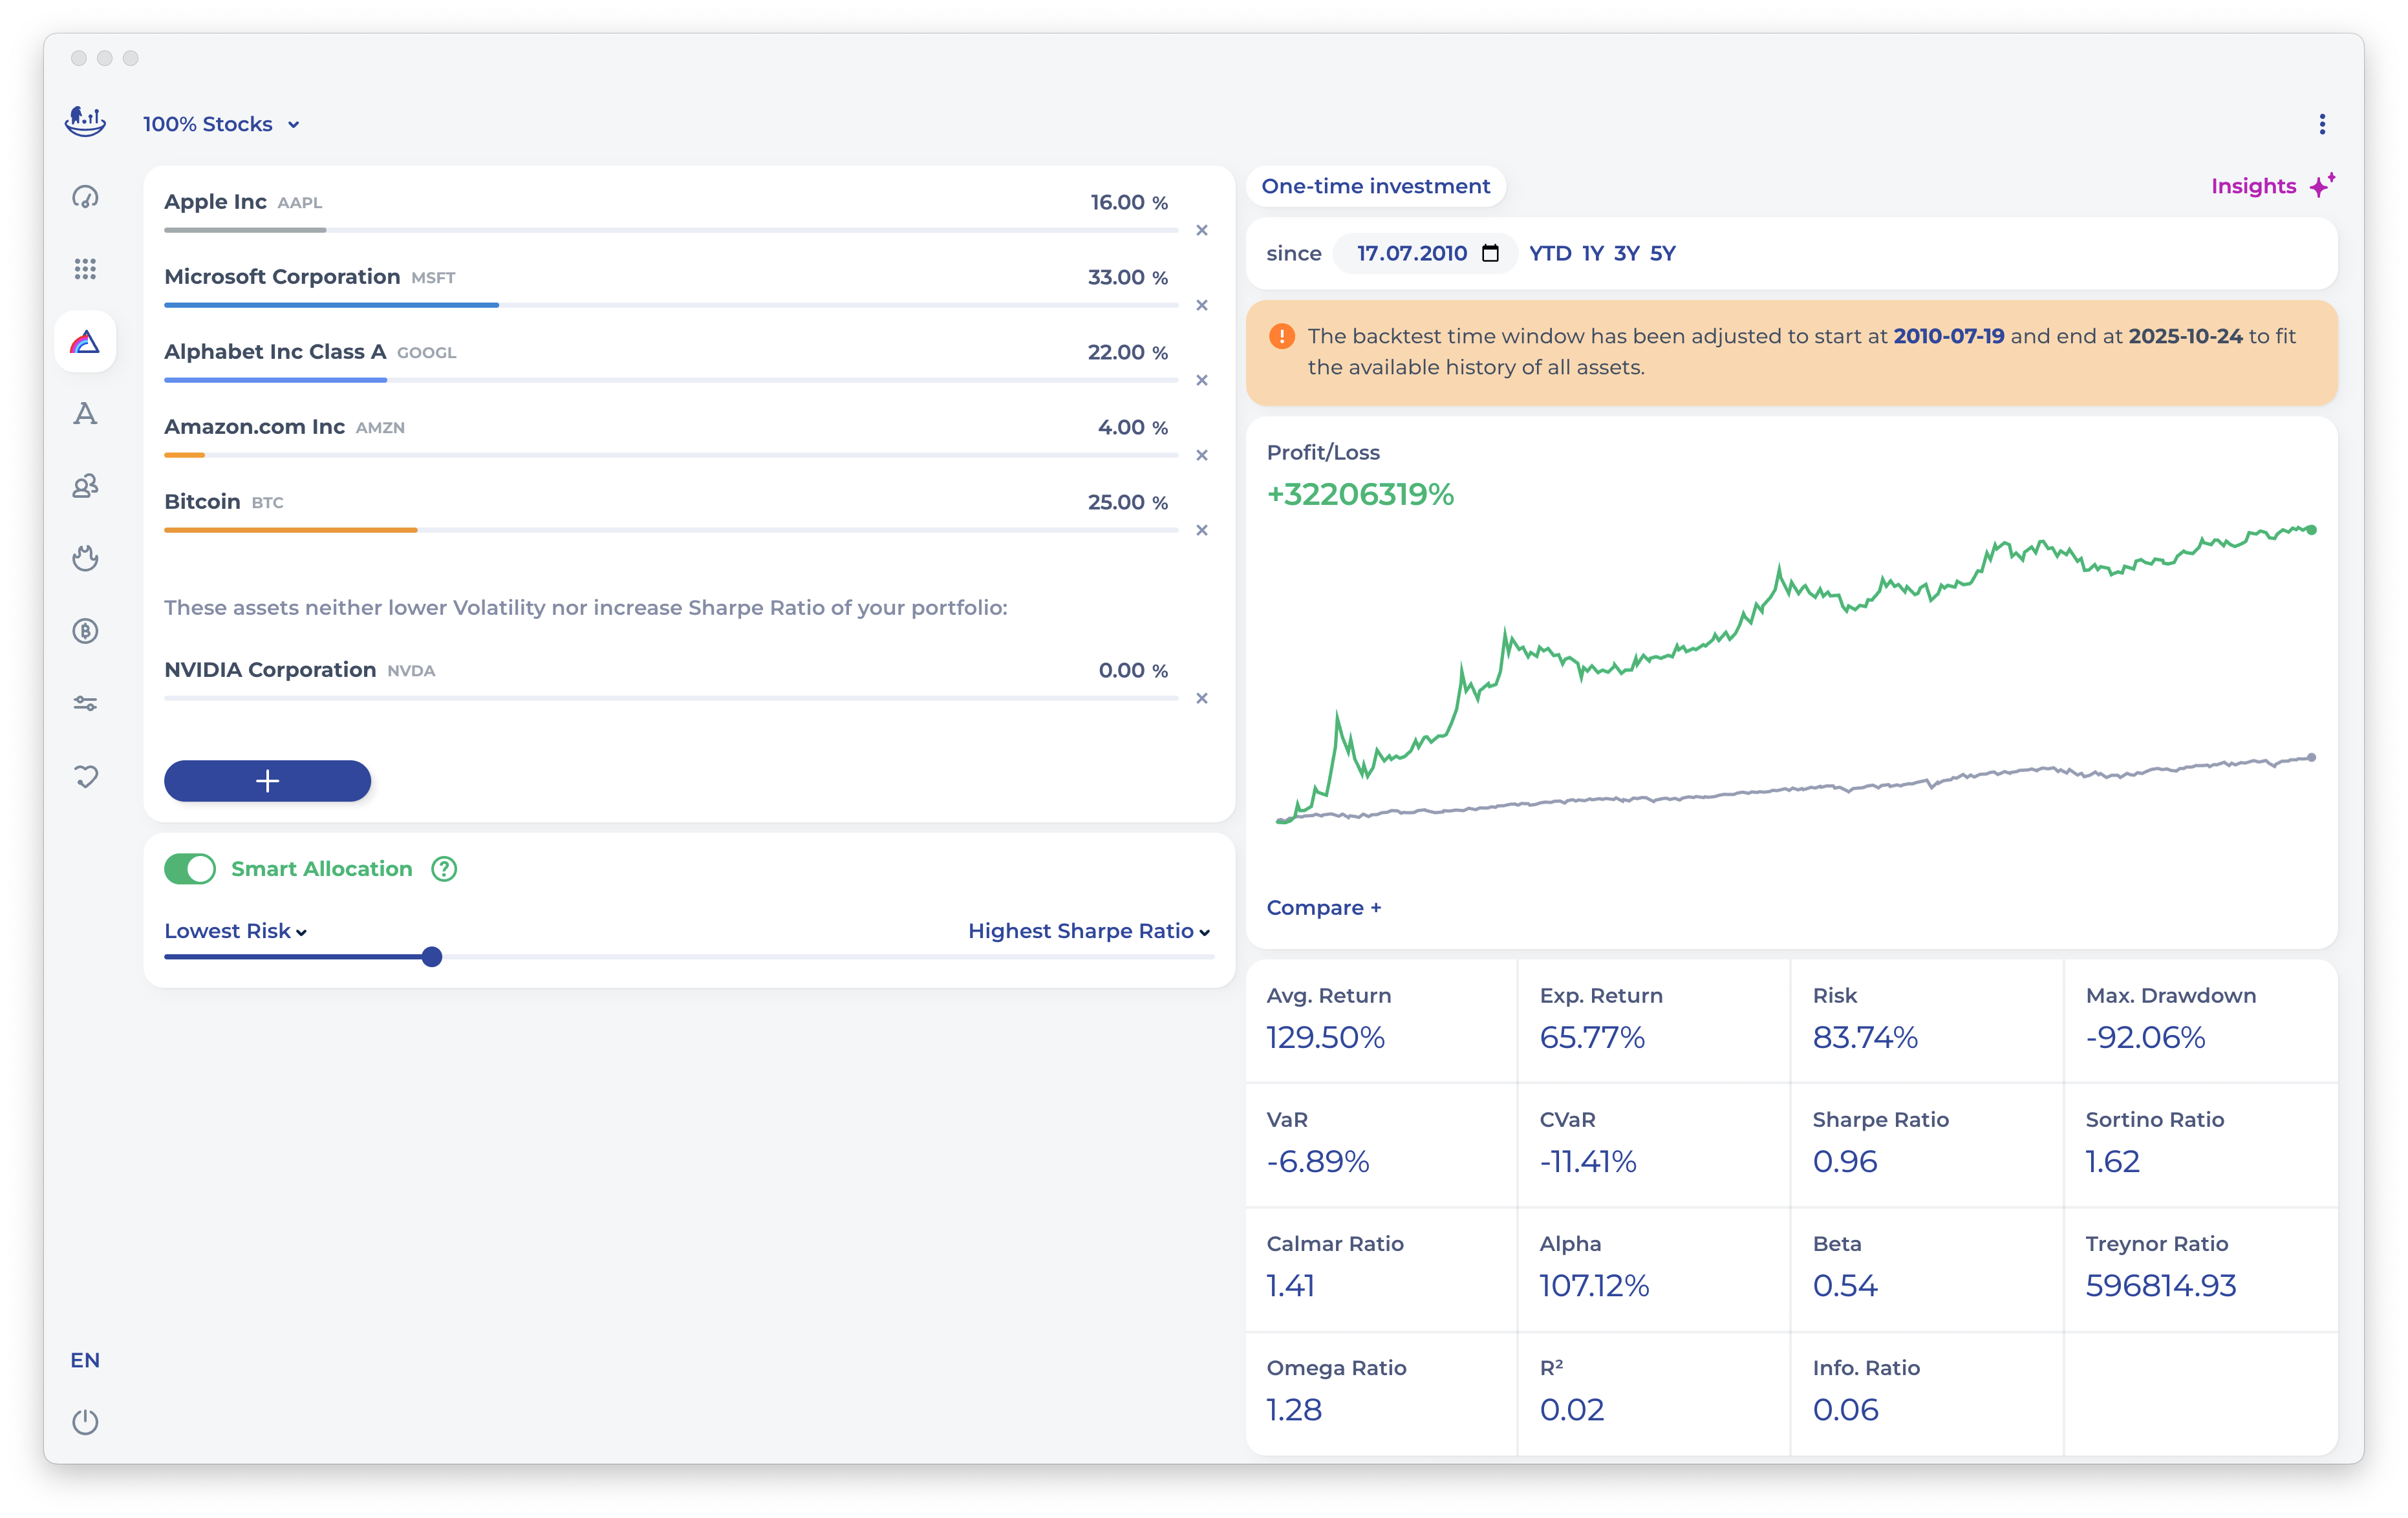Click the flame sidebar icon

click(x=85, y=558)
